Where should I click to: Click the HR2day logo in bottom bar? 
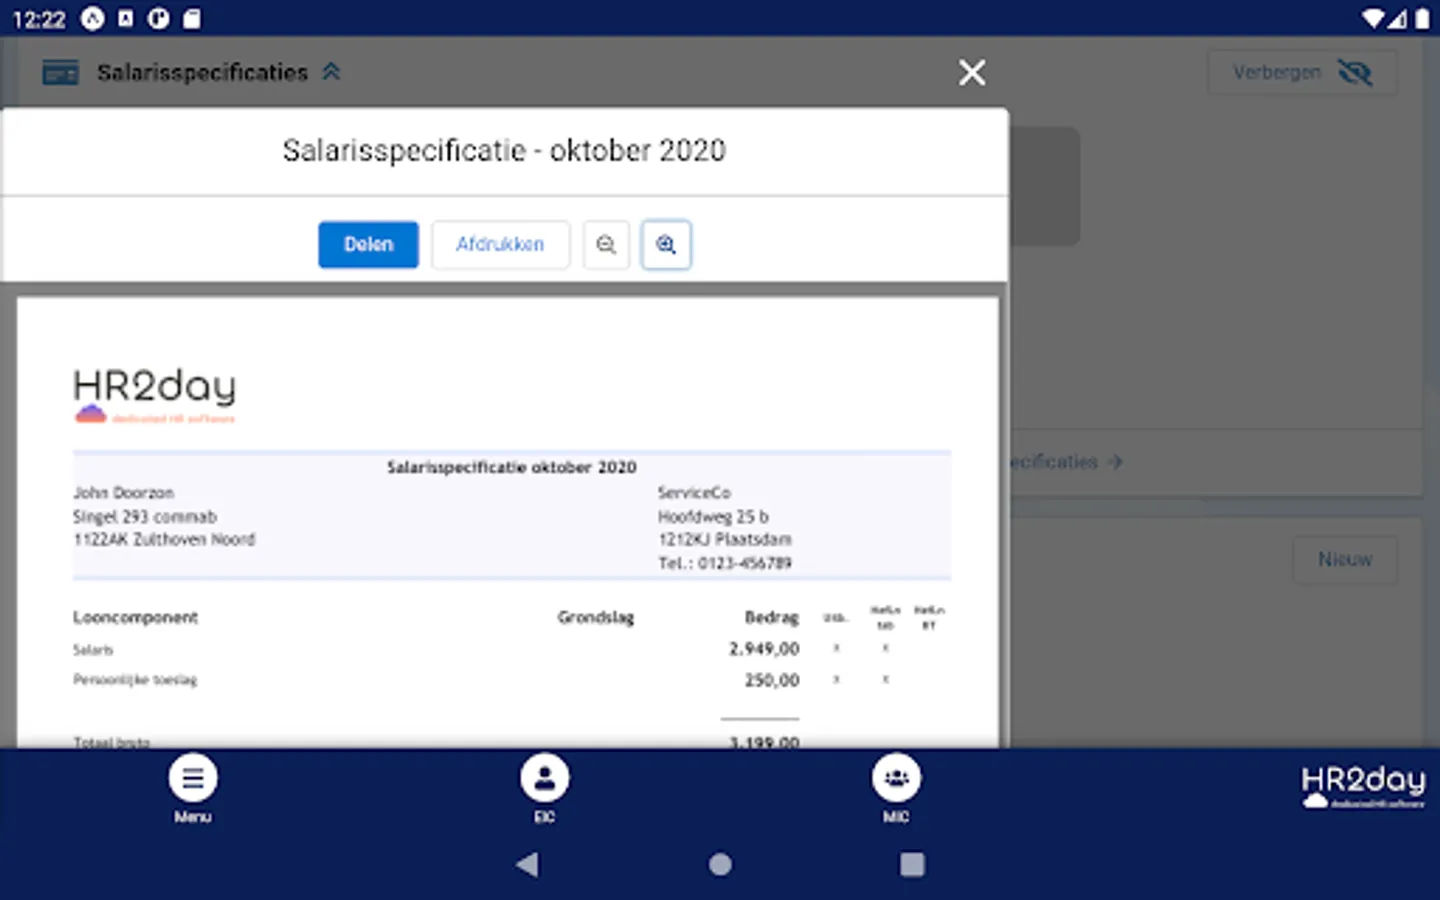click(x=1364, y=786)
